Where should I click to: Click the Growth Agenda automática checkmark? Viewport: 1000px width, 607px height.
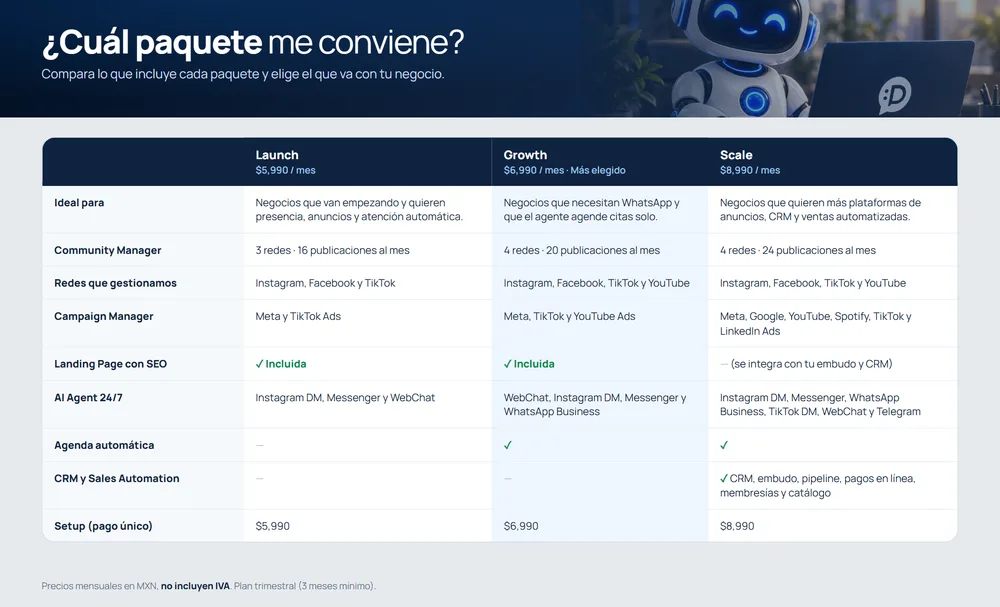[x=508, y=445]
